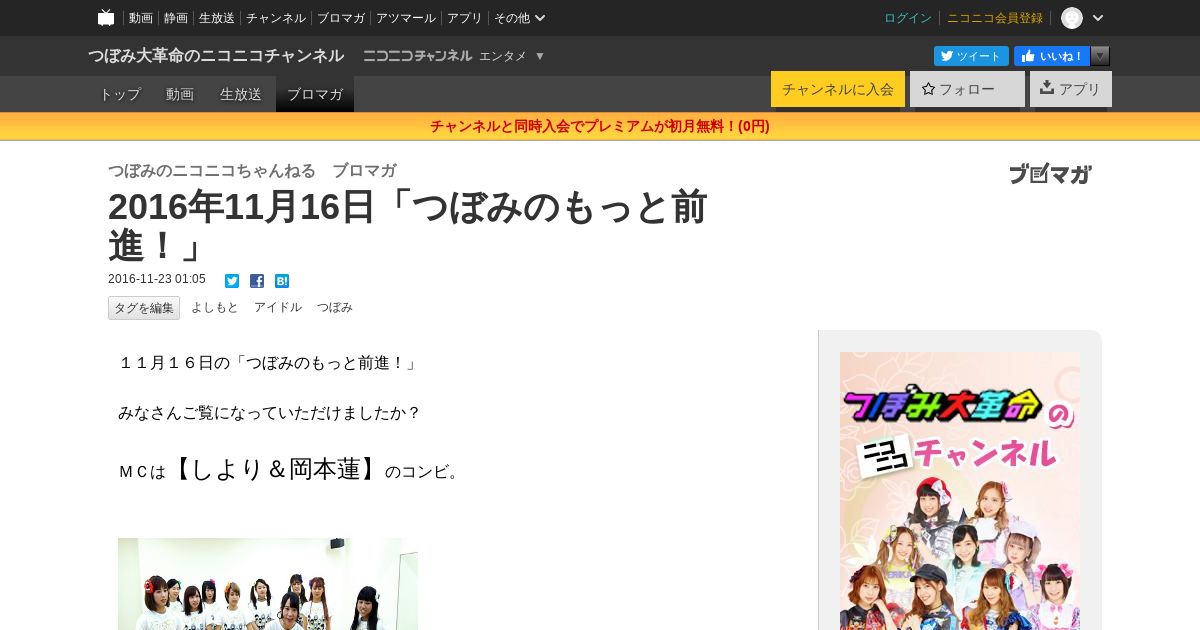Viewport: 1200px width, 630px height.
Task: Click the user avatar icon
Action: 1072,18
